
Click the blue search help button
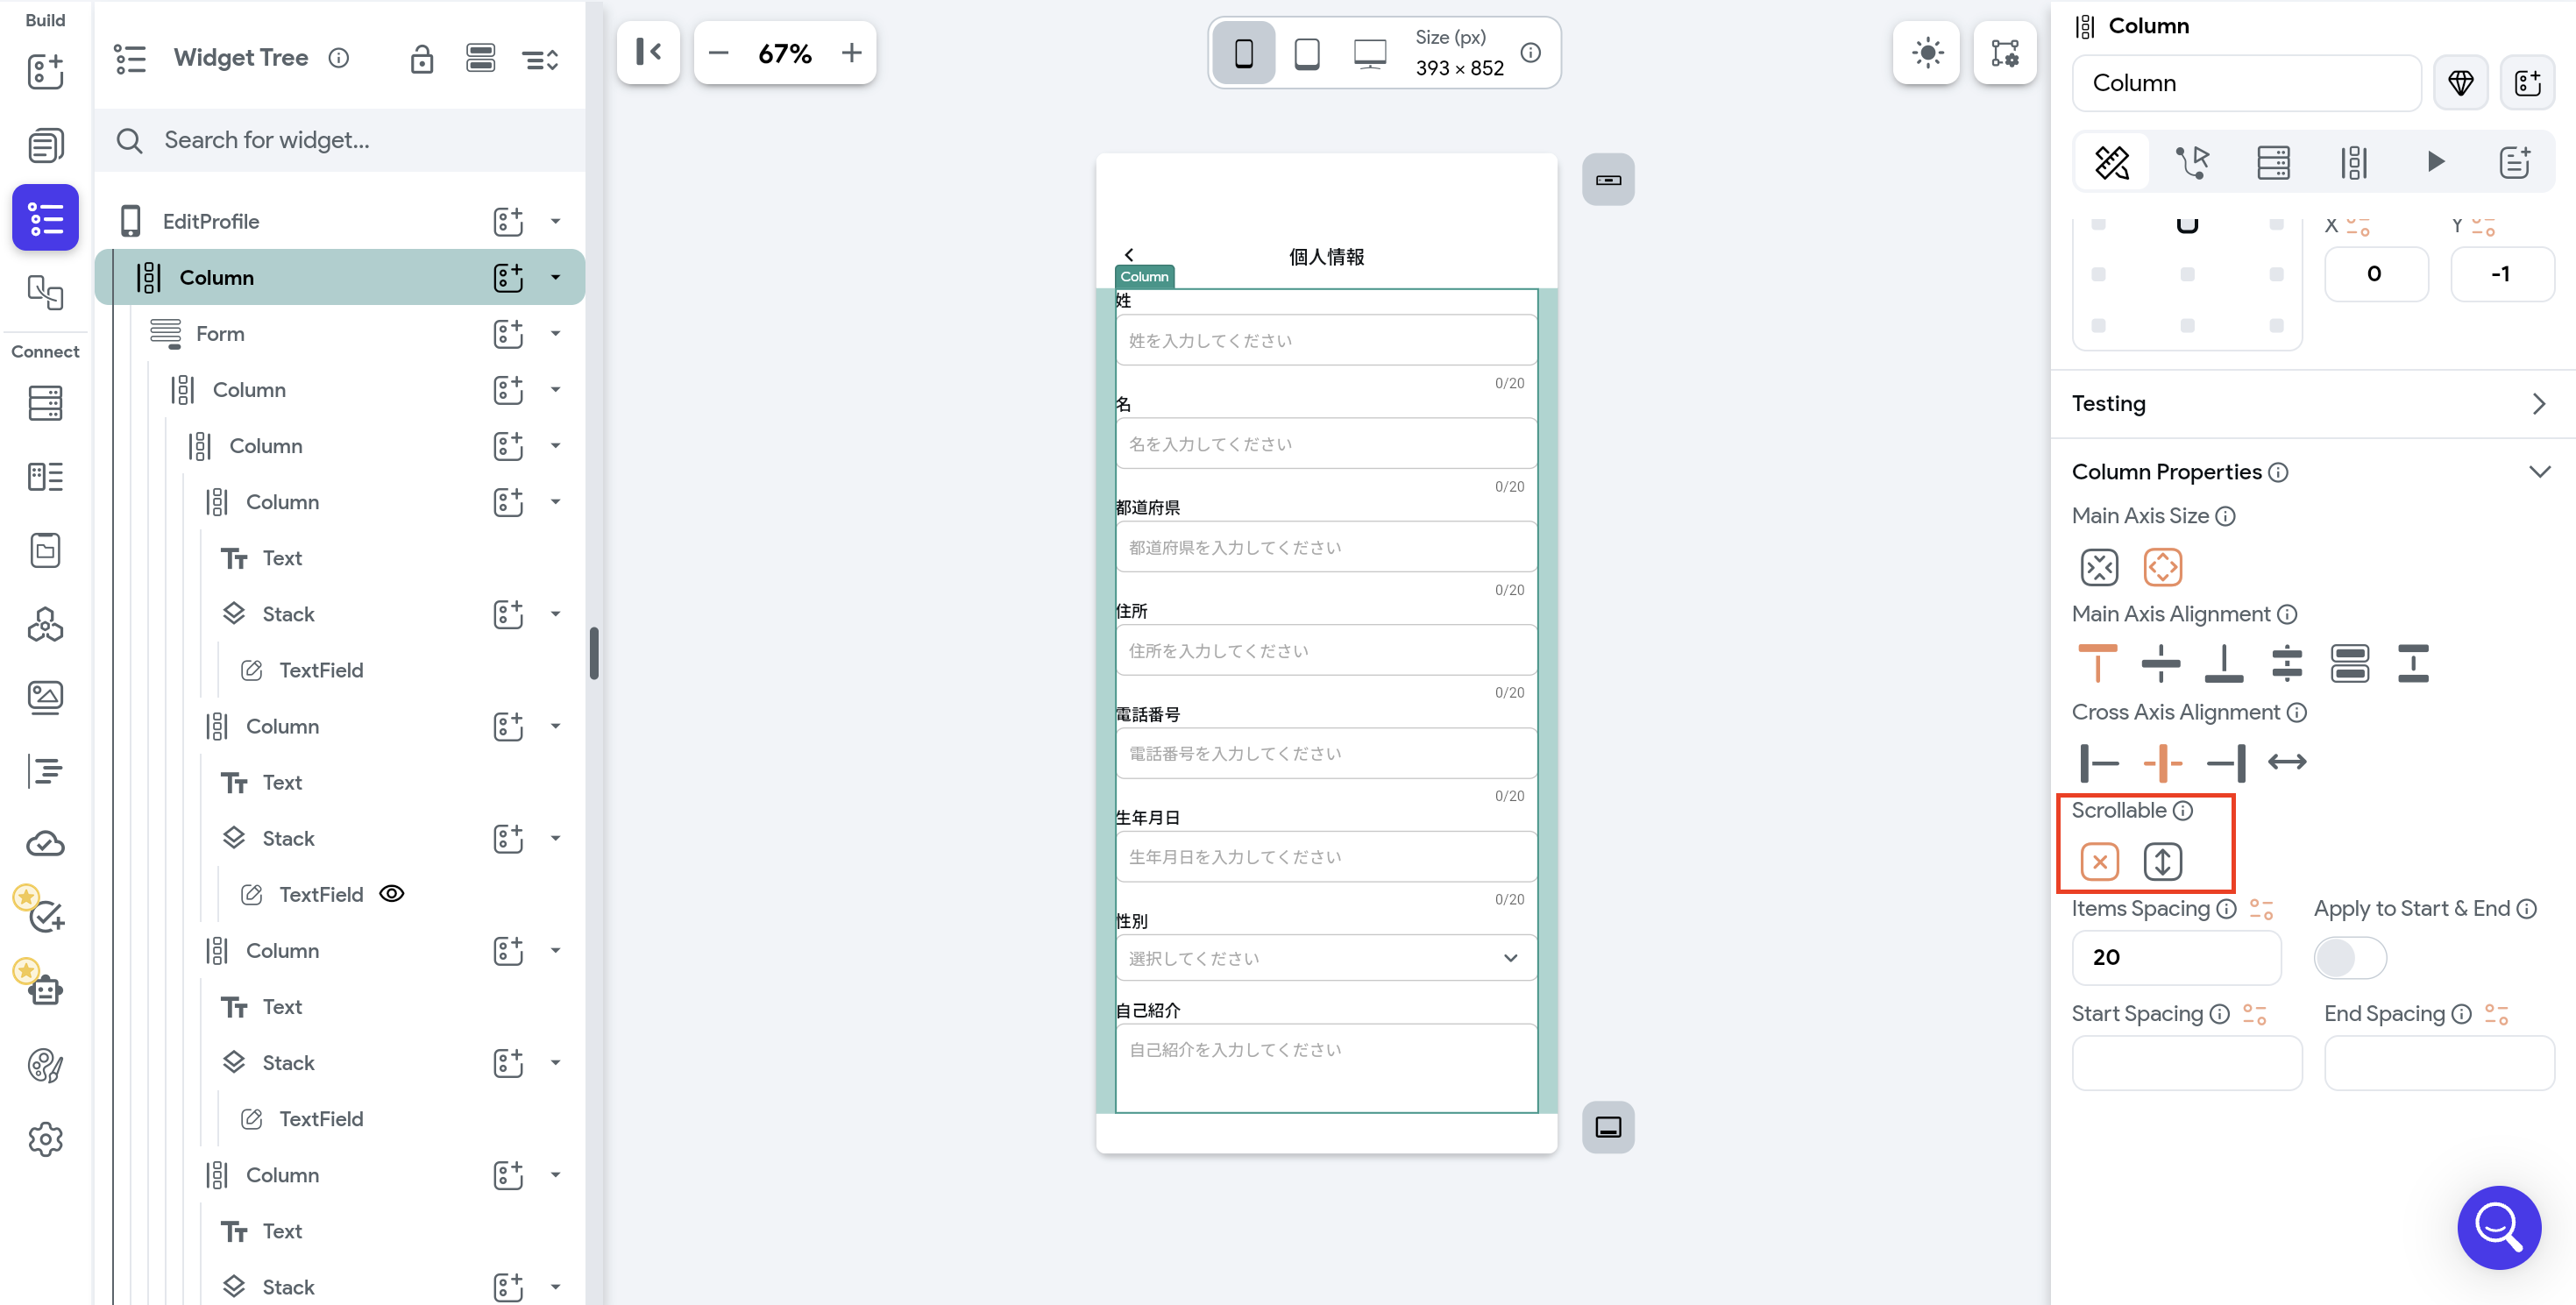pyautogui.click(x=2498, y=1227)
